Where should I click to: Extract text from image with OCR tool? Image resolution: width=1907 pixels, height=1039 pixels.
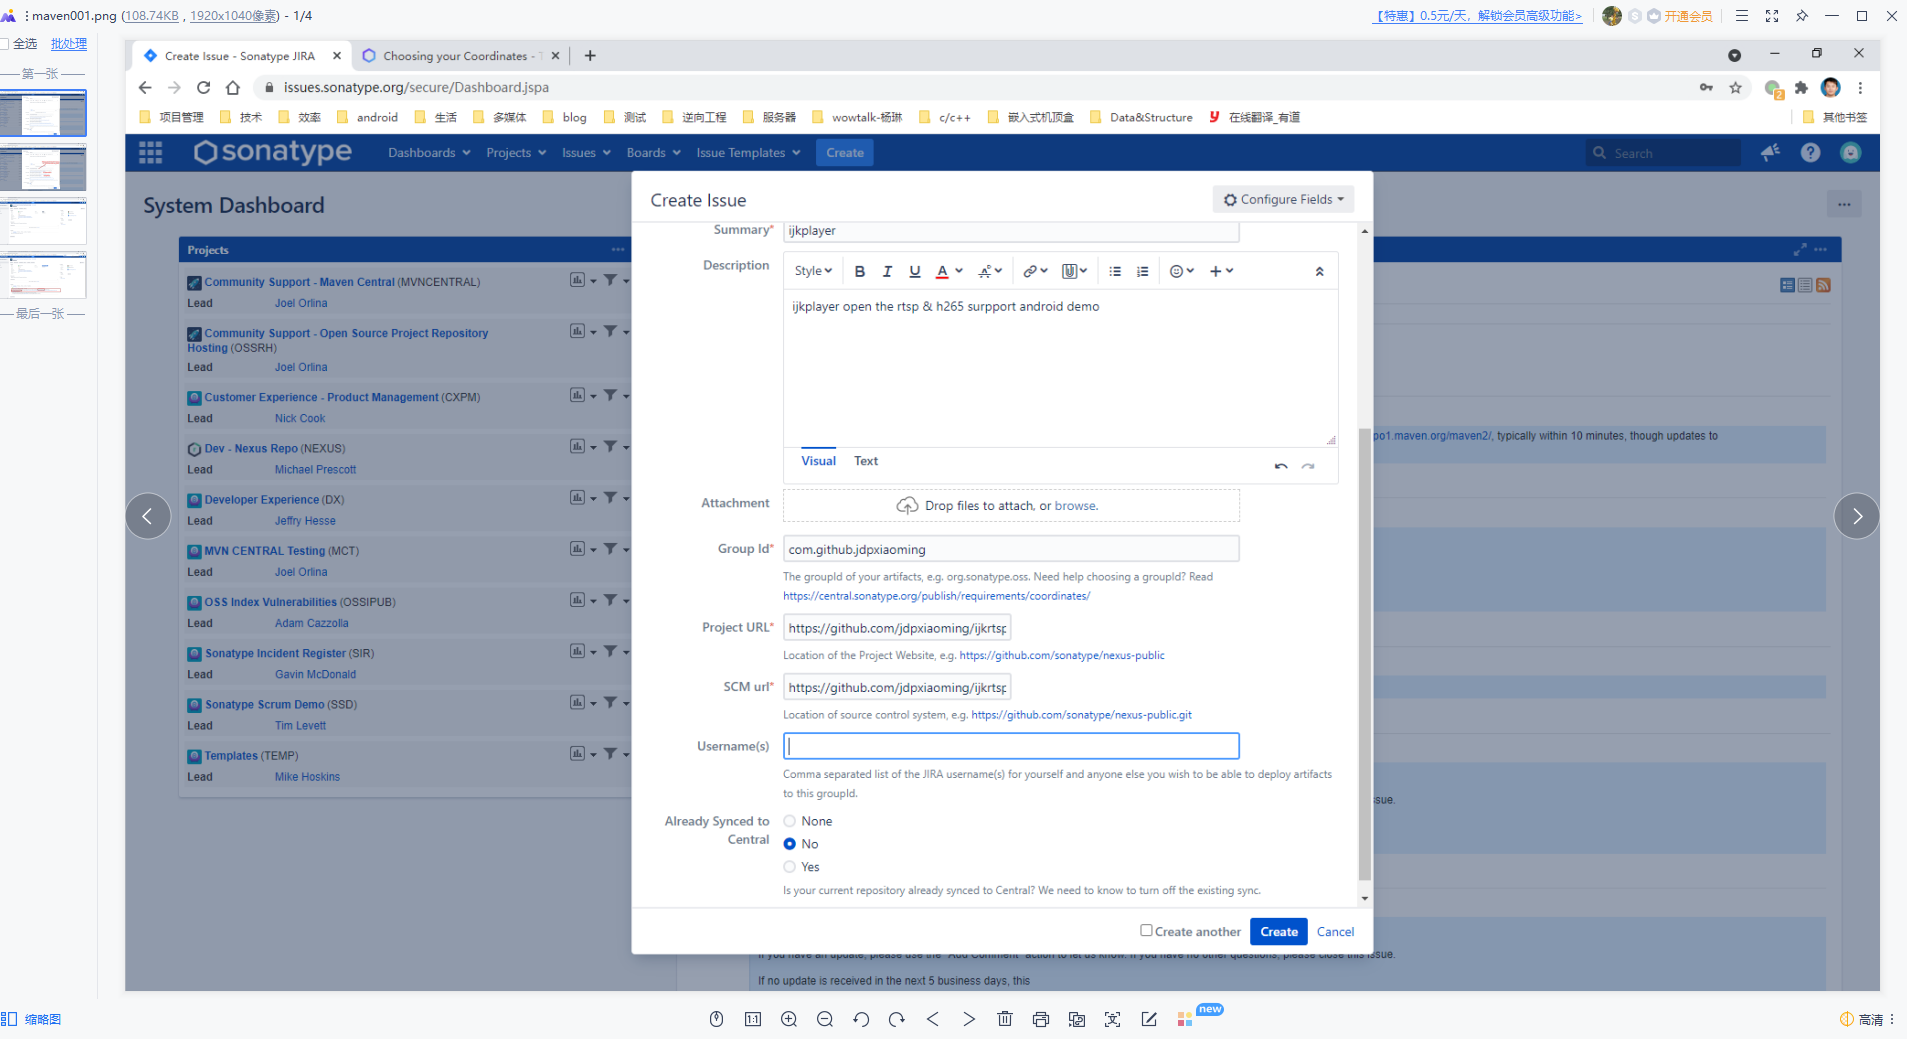click(1113, 1019)
